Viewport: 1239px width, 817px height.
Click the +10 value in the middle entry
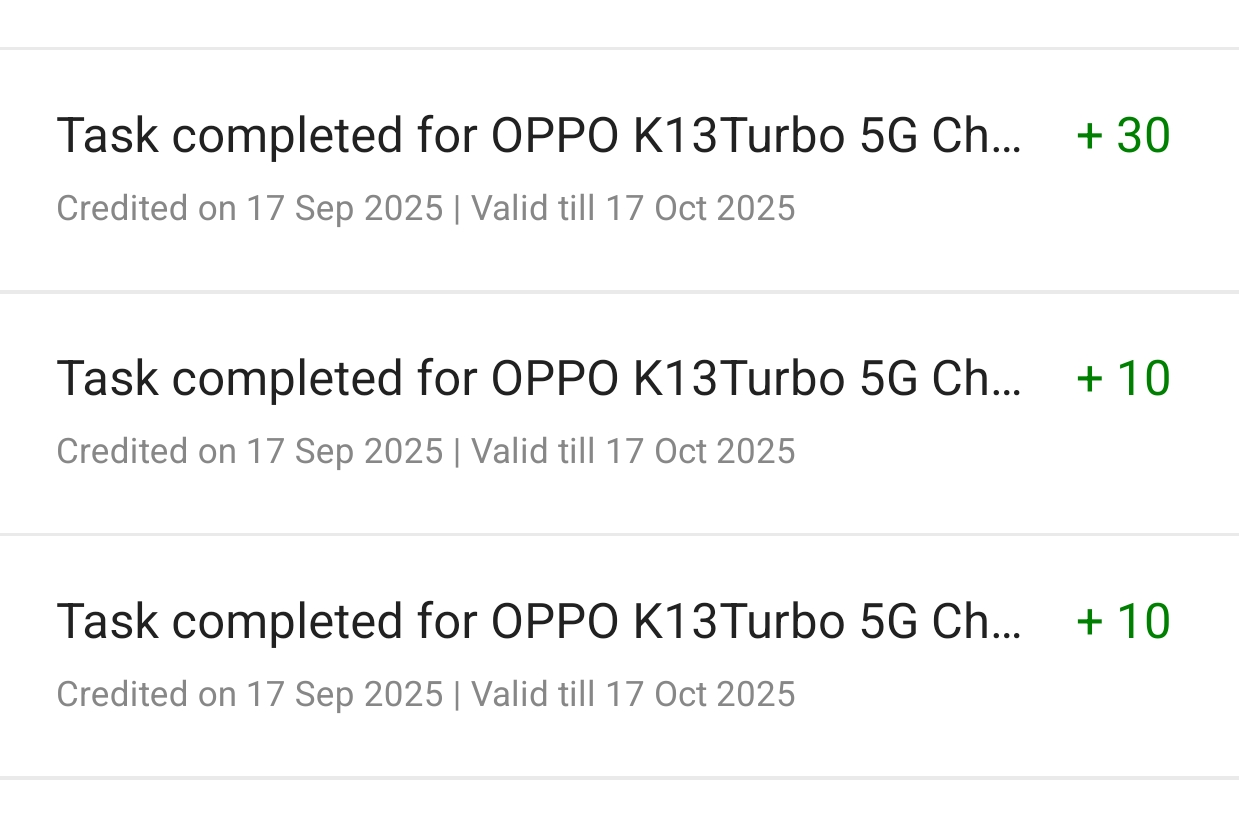tap(1123, 379)
